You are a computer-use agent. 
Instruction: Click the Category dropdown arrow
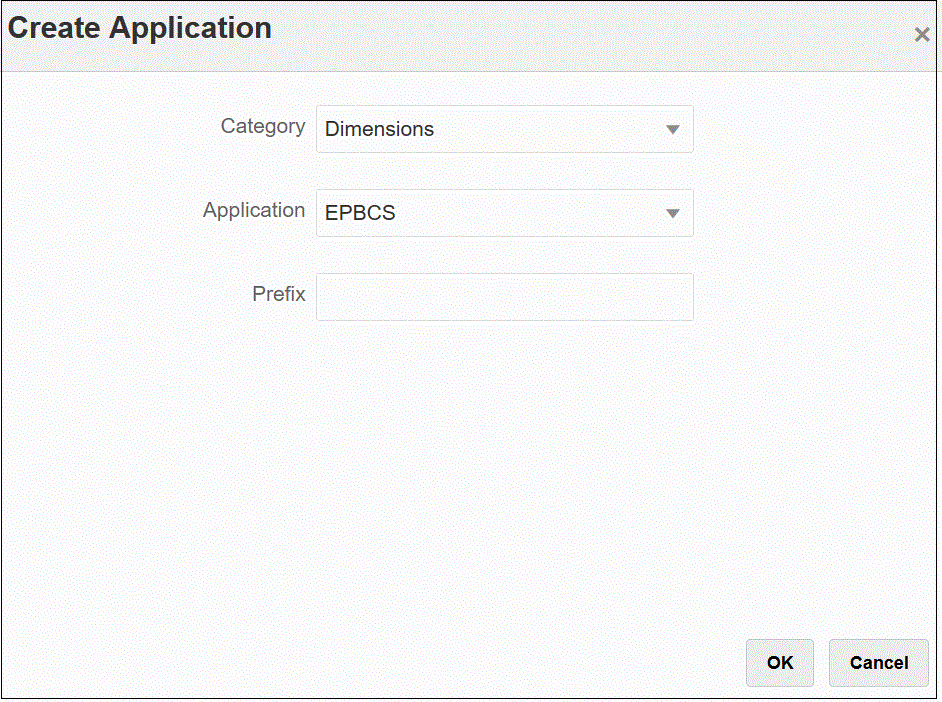[x=673, y=130]
